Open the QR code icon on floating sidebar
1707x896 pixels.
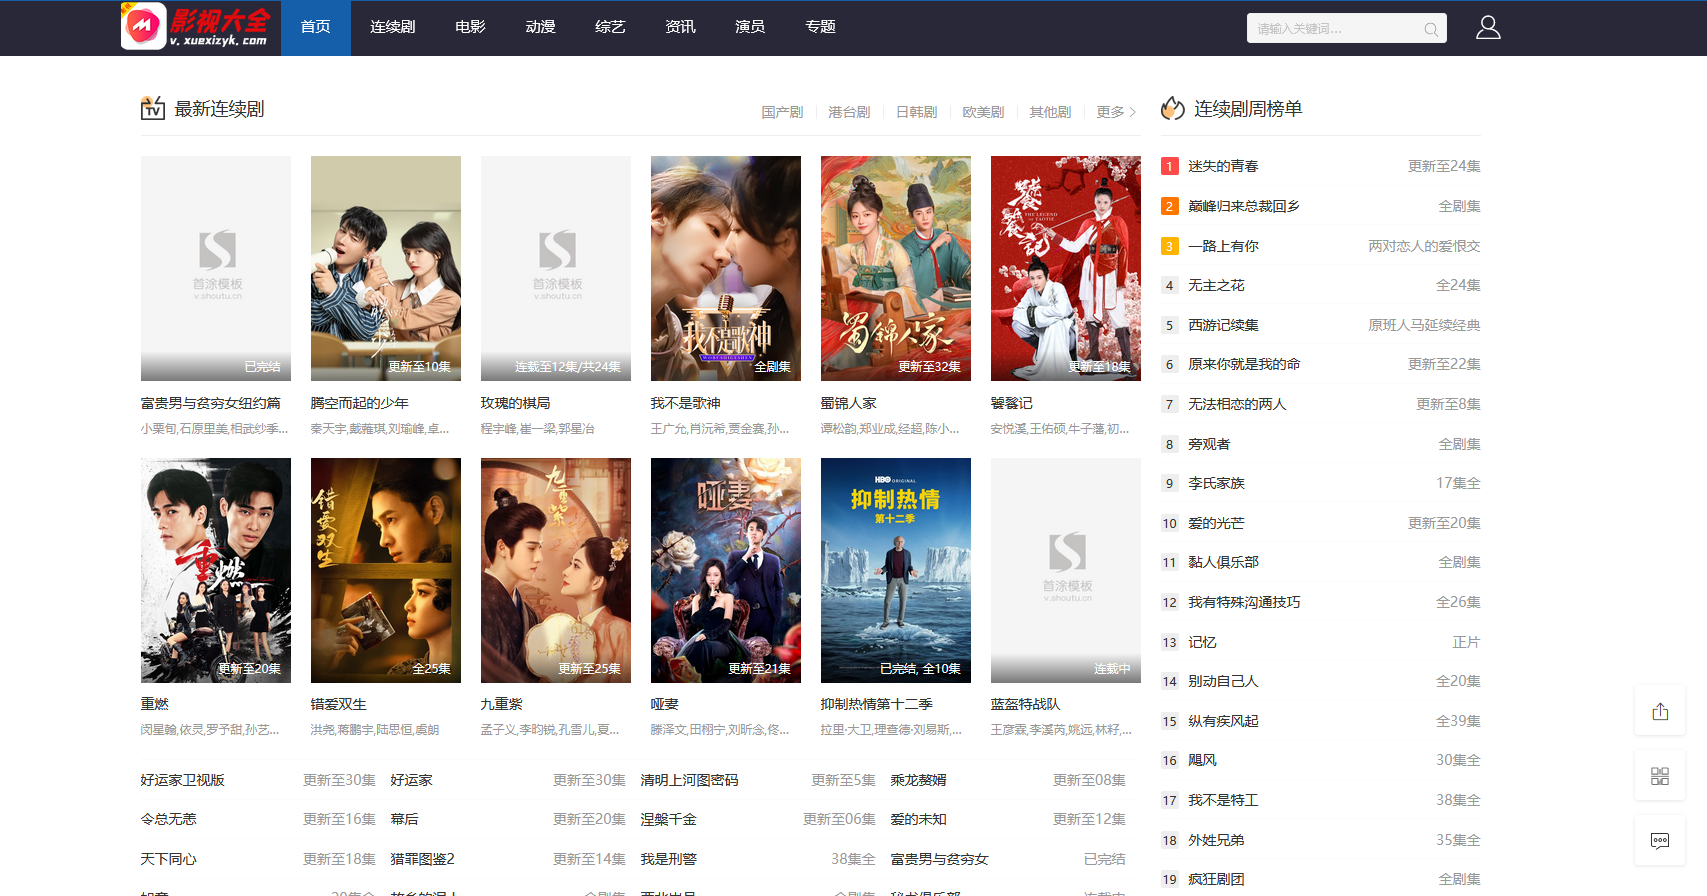[1660, 776]
